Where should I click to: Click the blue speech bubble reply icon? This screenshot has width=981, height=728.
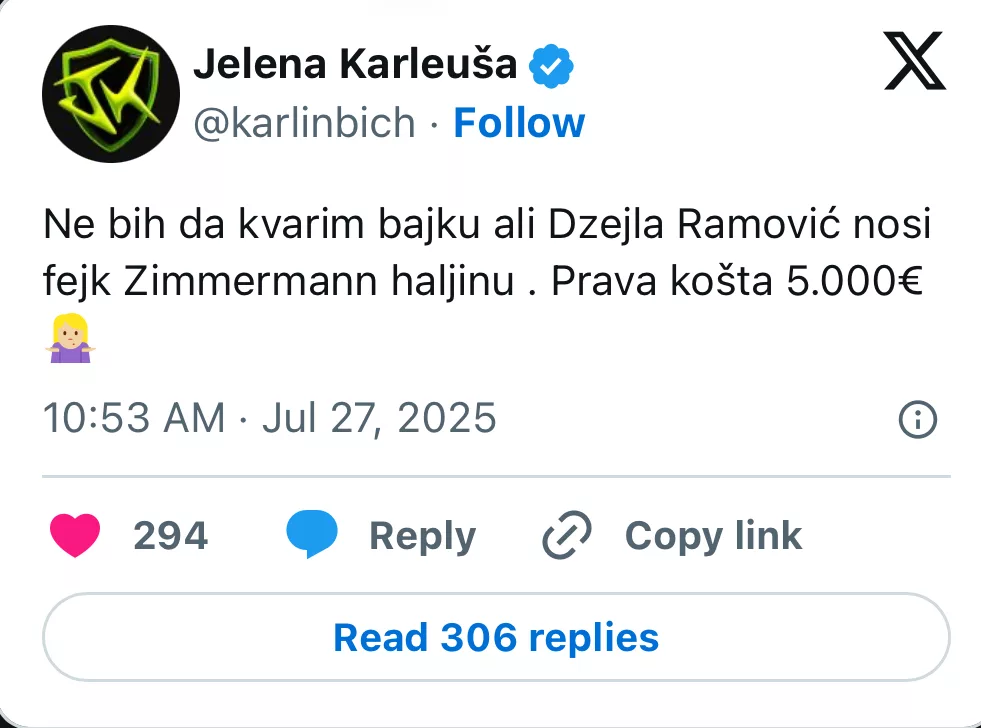coord(312,534)
